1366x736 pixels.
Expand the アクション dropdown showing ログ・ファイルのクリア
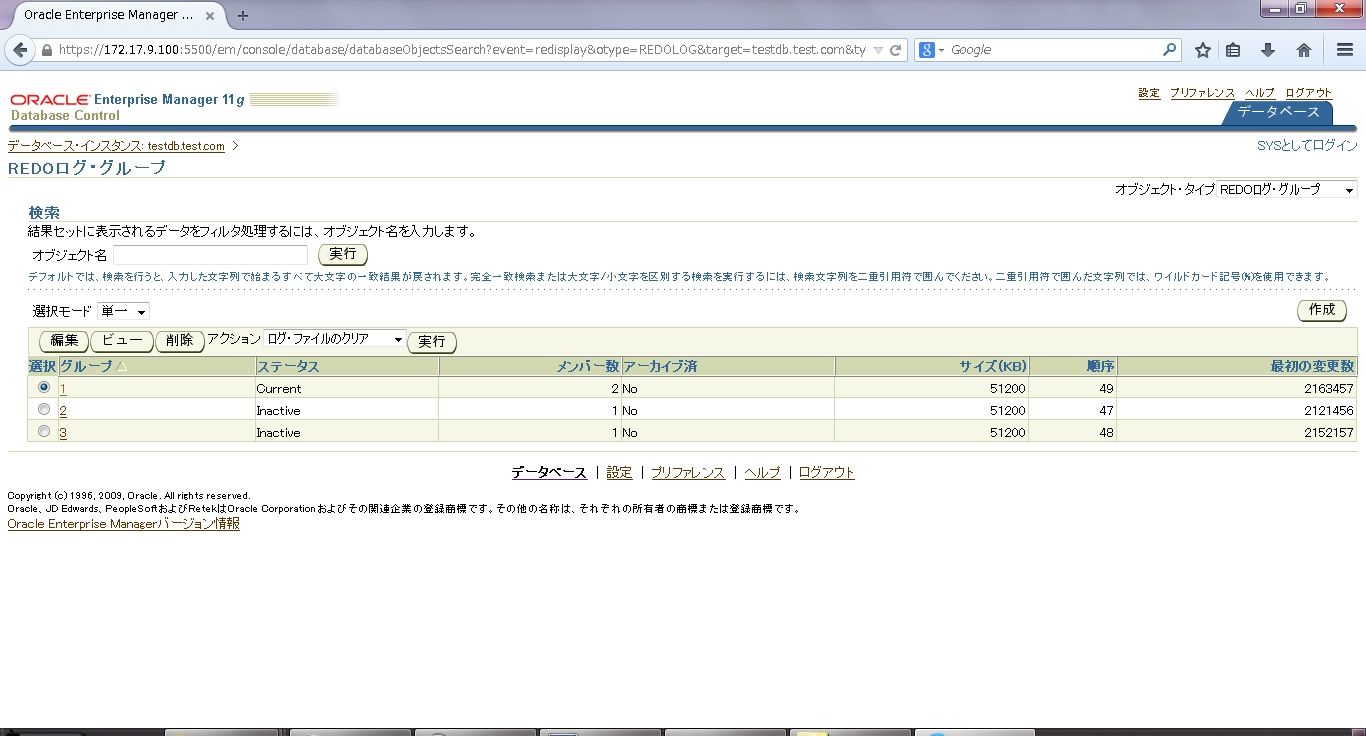coord(335,340)
